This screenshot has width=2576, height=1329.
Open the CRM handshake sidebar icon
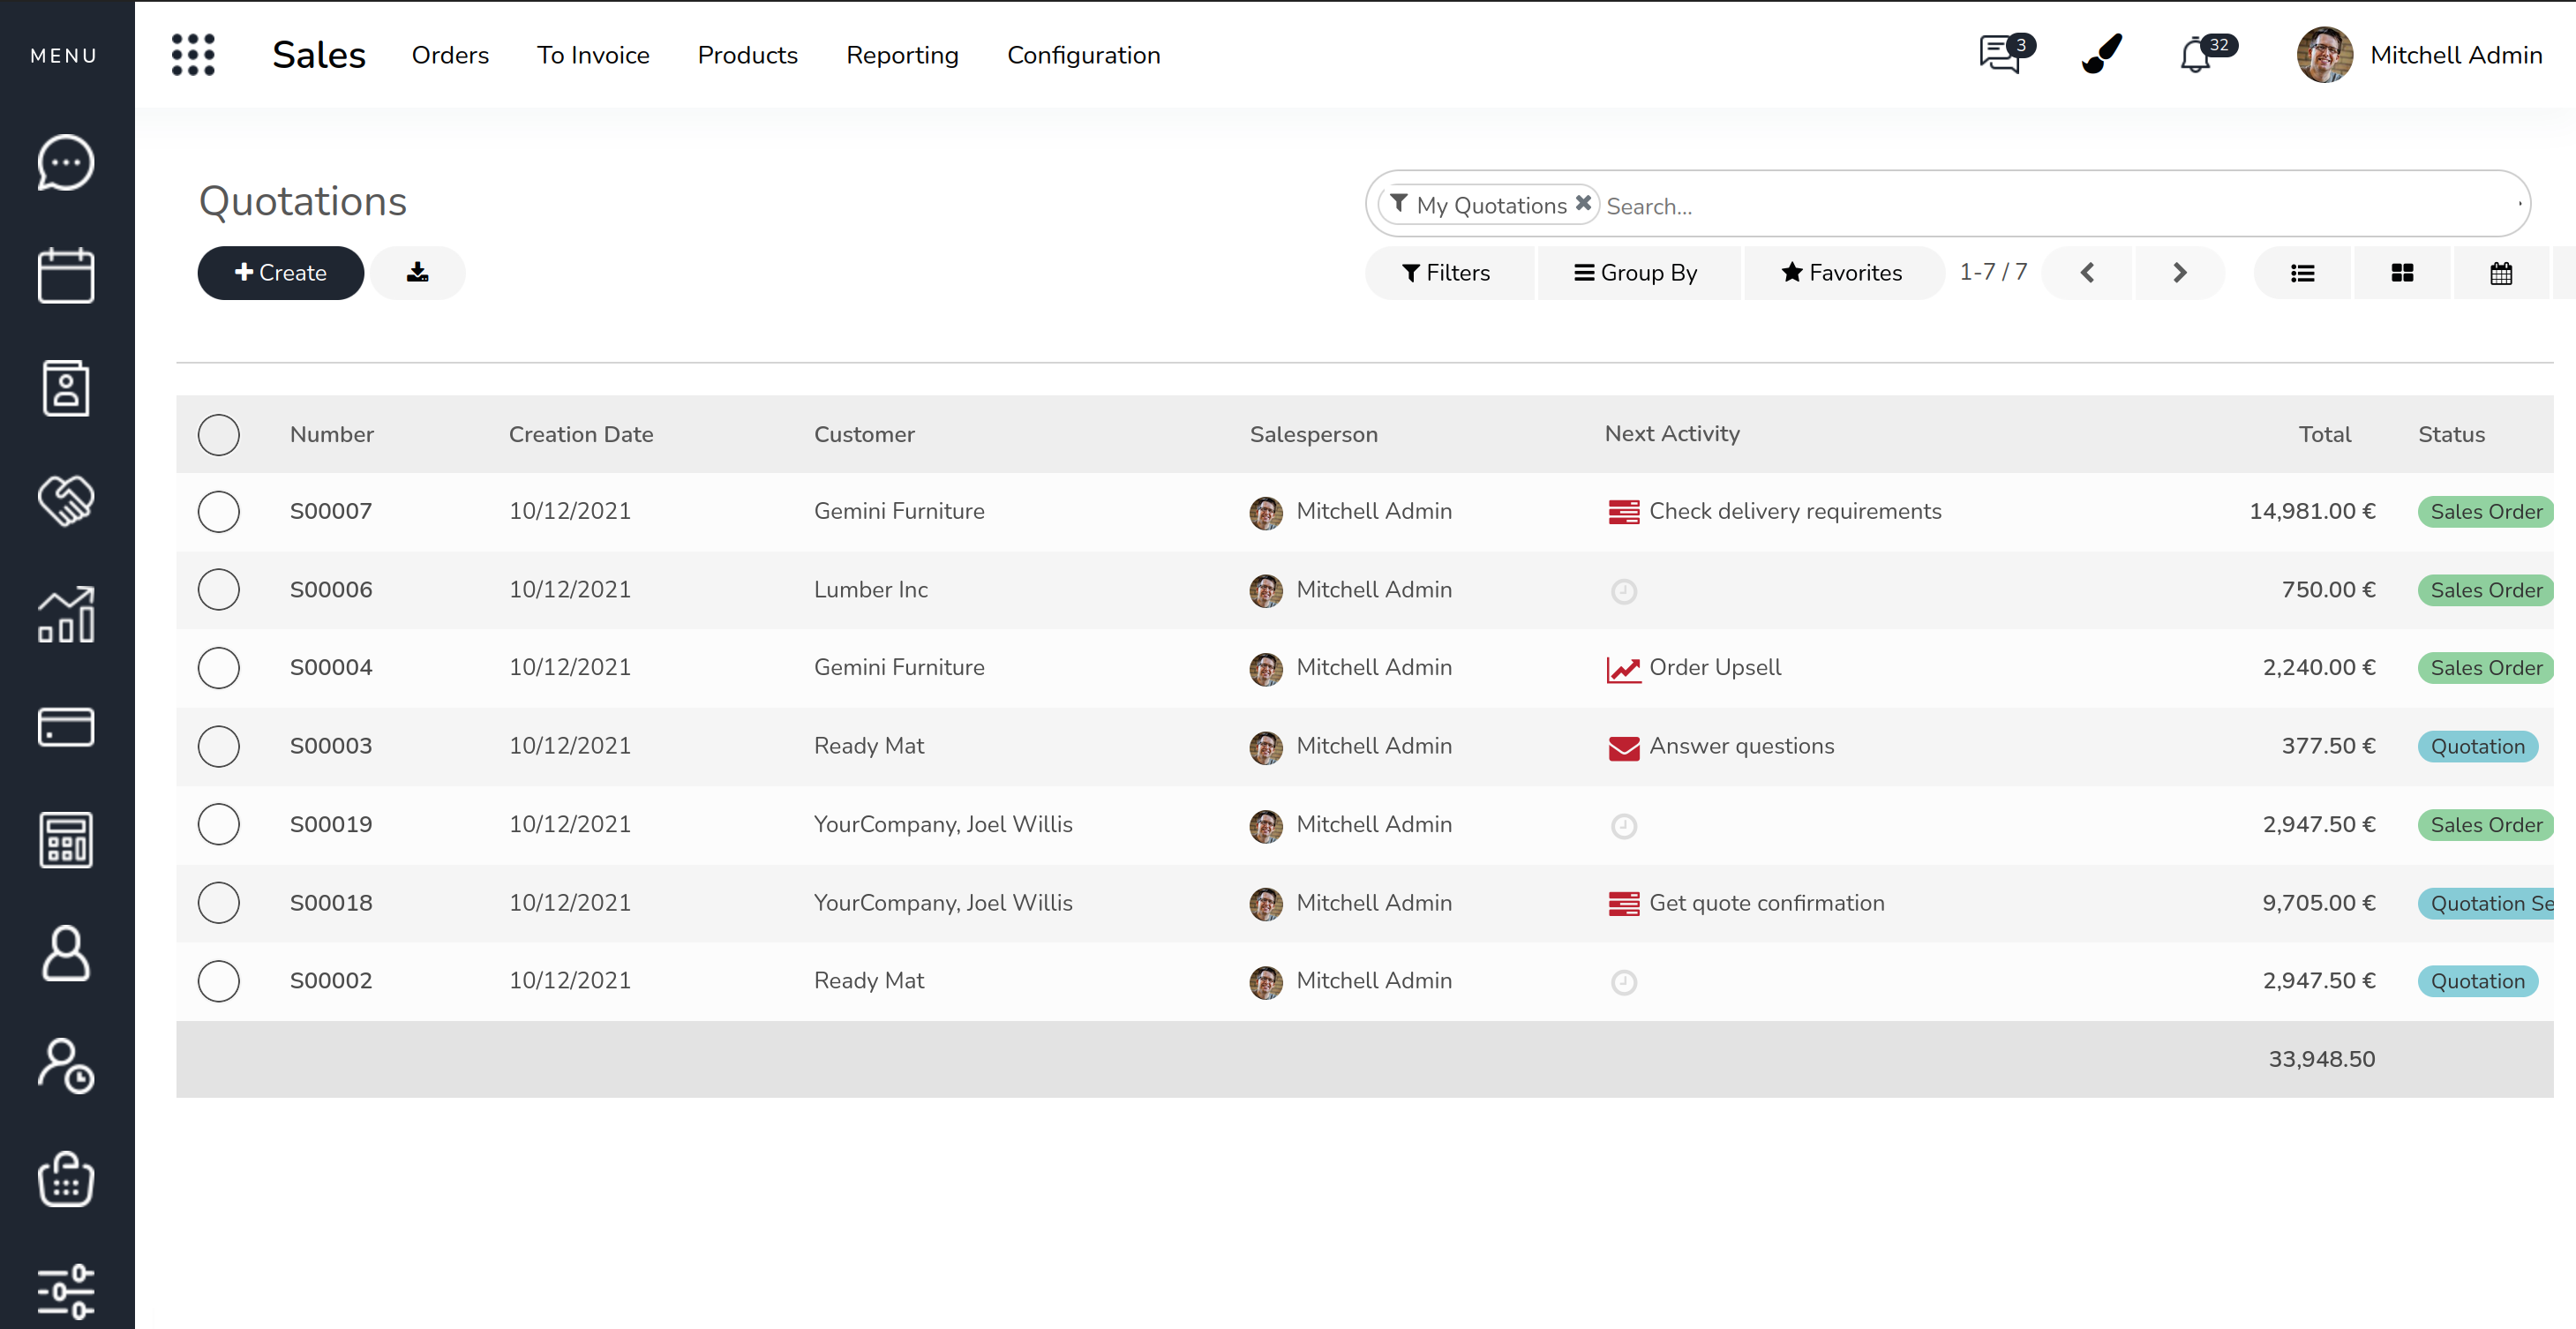click(66, 500)
